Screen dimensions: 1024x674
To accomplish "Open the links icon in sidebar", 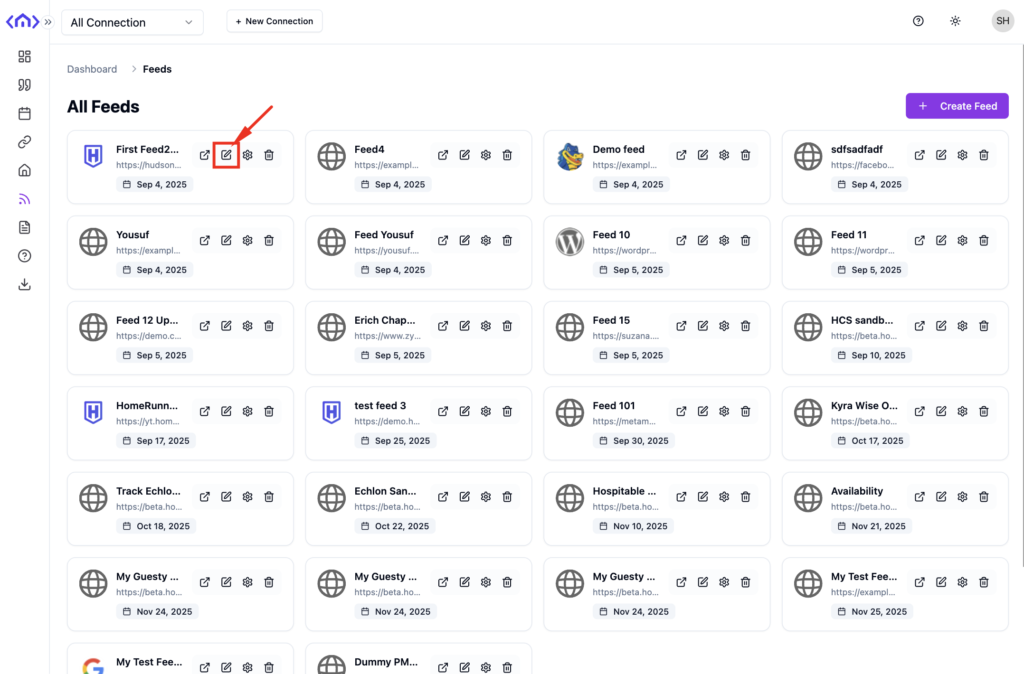I will [25, 142].
